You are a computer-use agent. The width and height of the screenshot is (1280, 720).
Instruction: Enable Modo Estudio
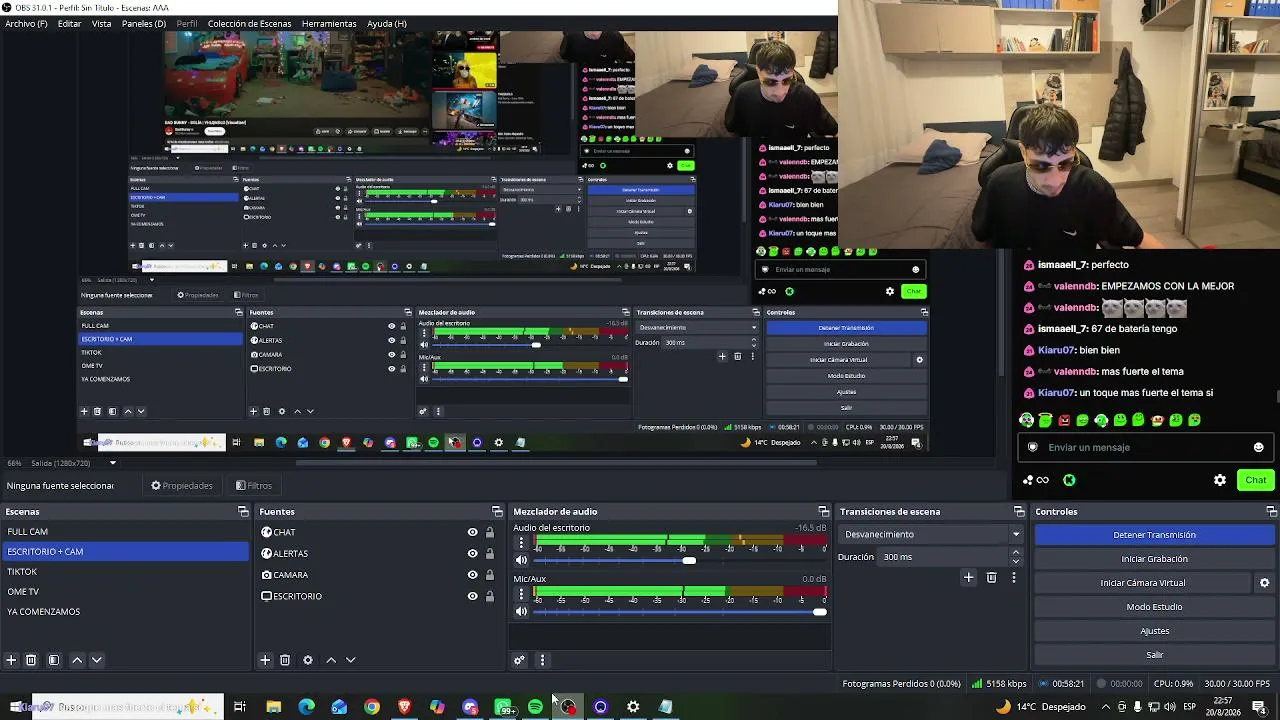[1154, 607]
